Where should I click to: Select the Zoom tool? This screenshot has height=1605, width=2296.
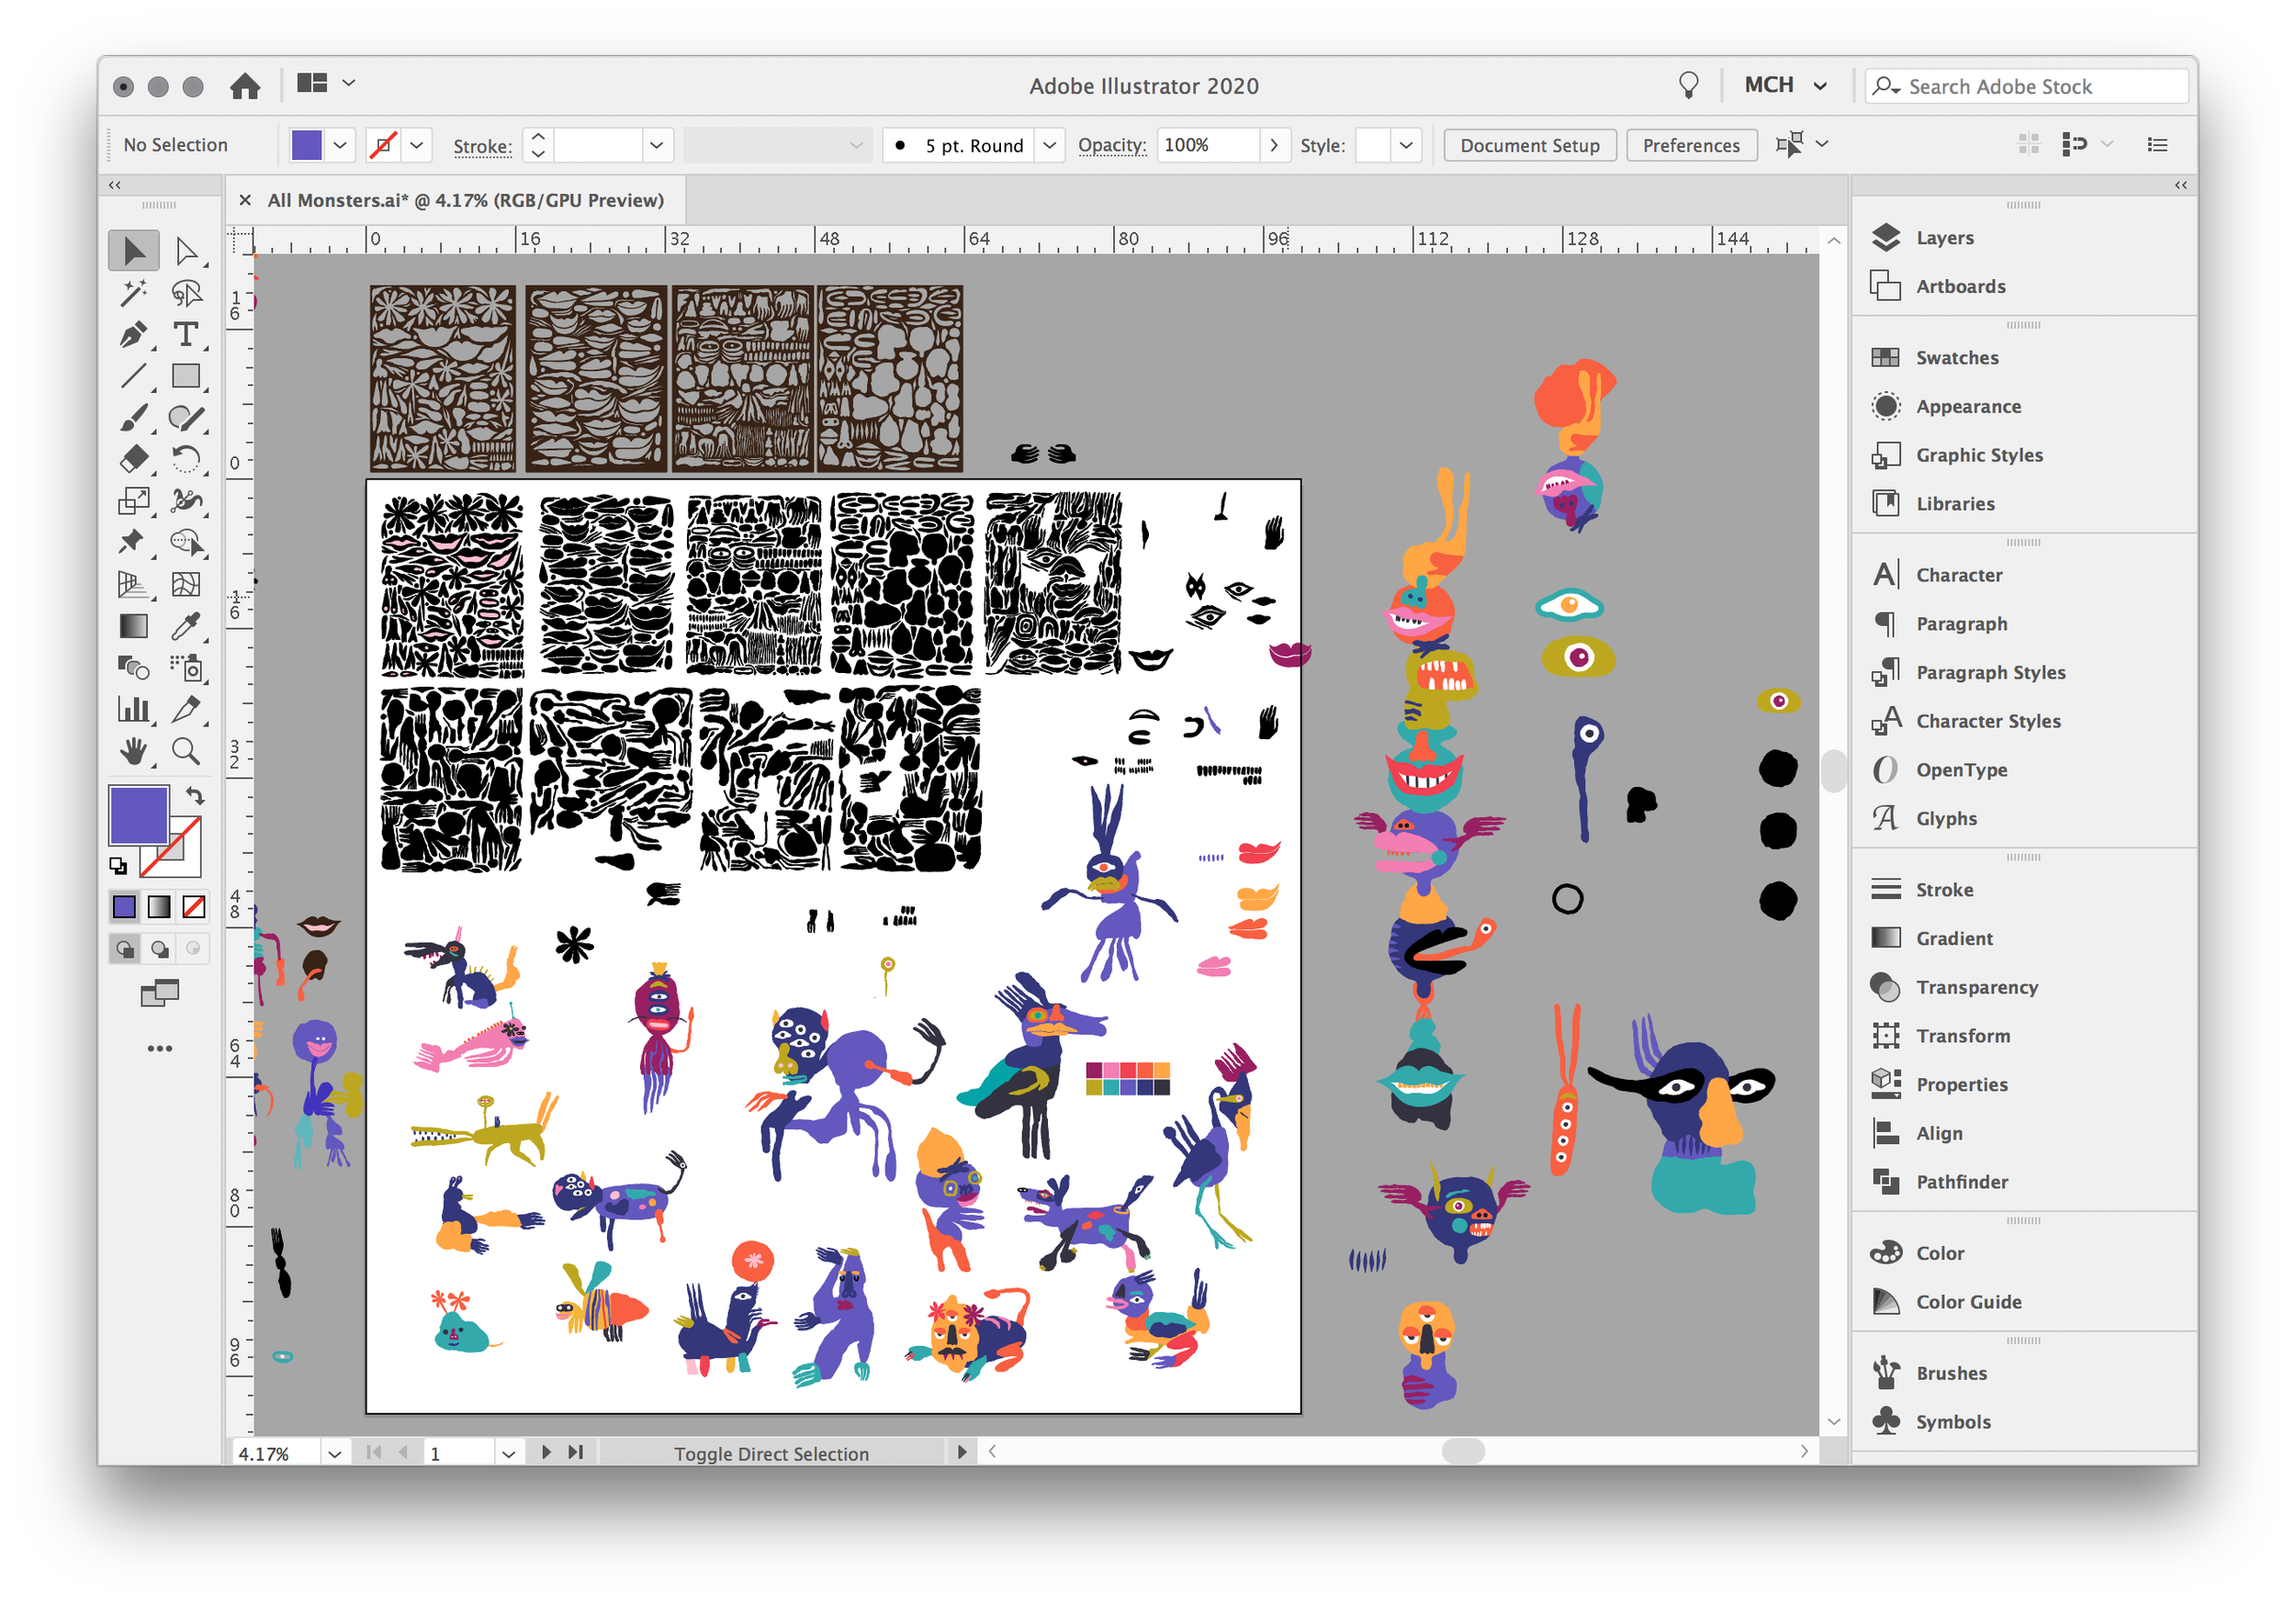187,752
